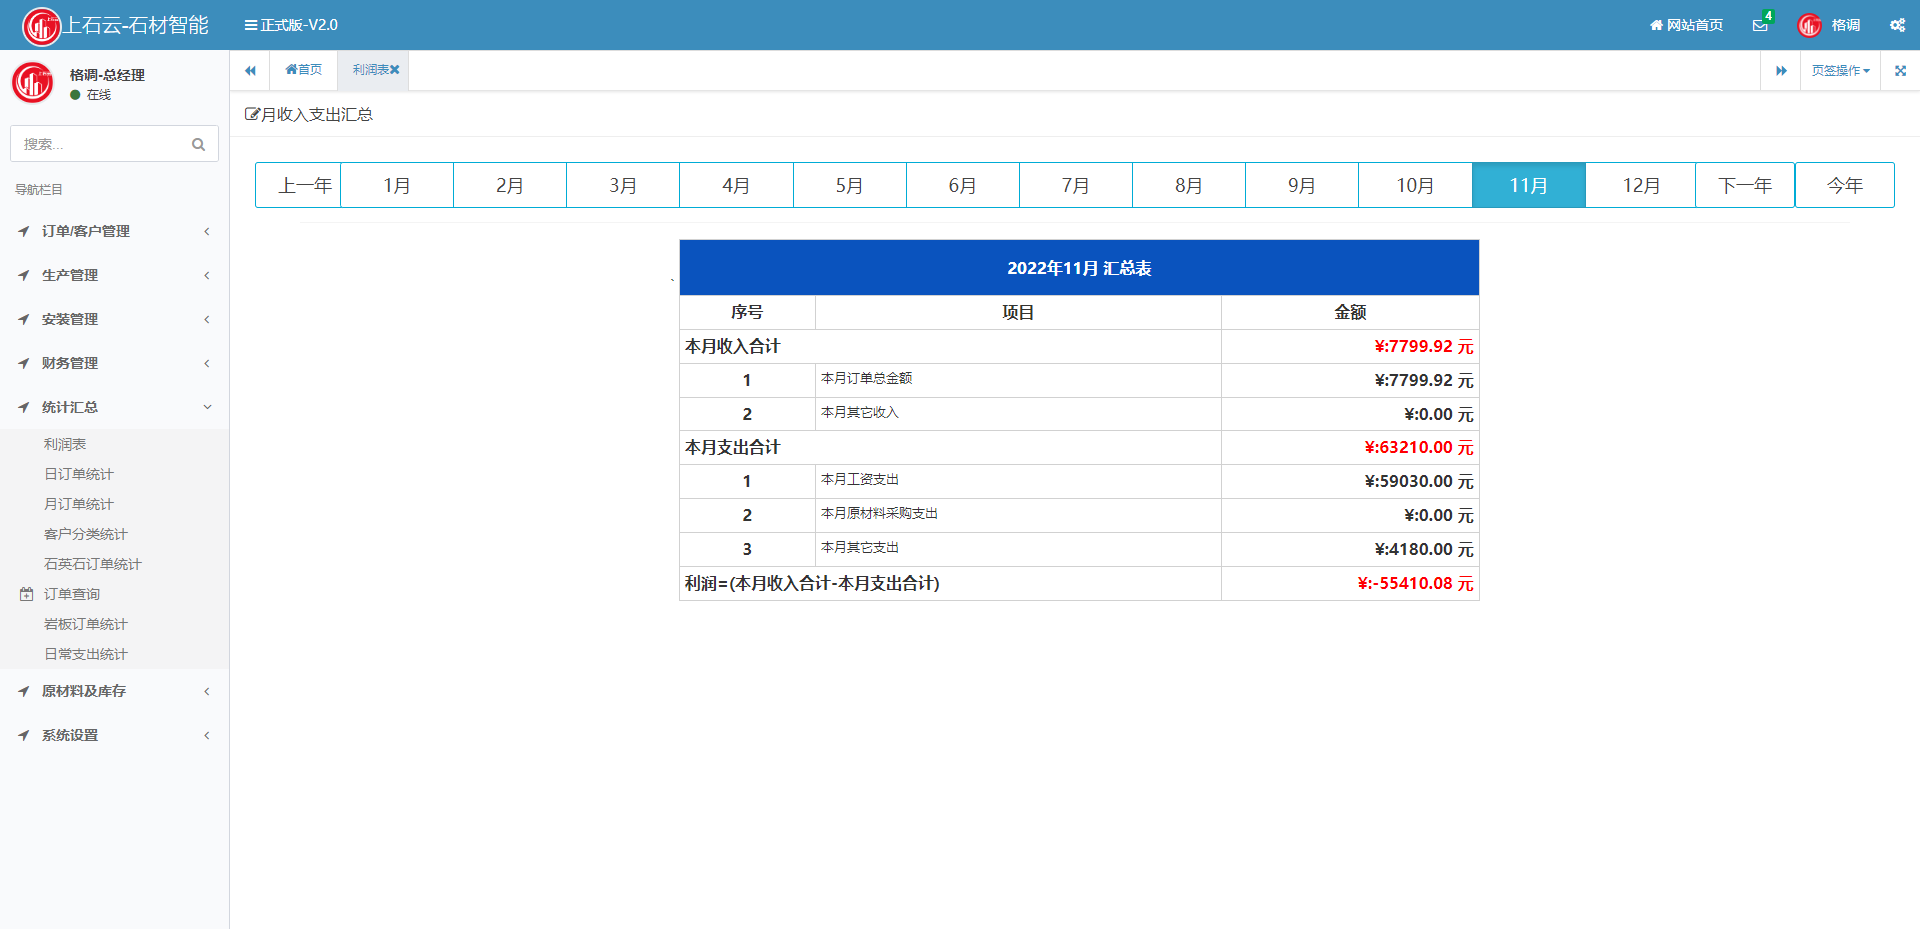Select the 9月 month button
The height and width of the screenshot is (929, 1920).
[x=1302, y=185]
